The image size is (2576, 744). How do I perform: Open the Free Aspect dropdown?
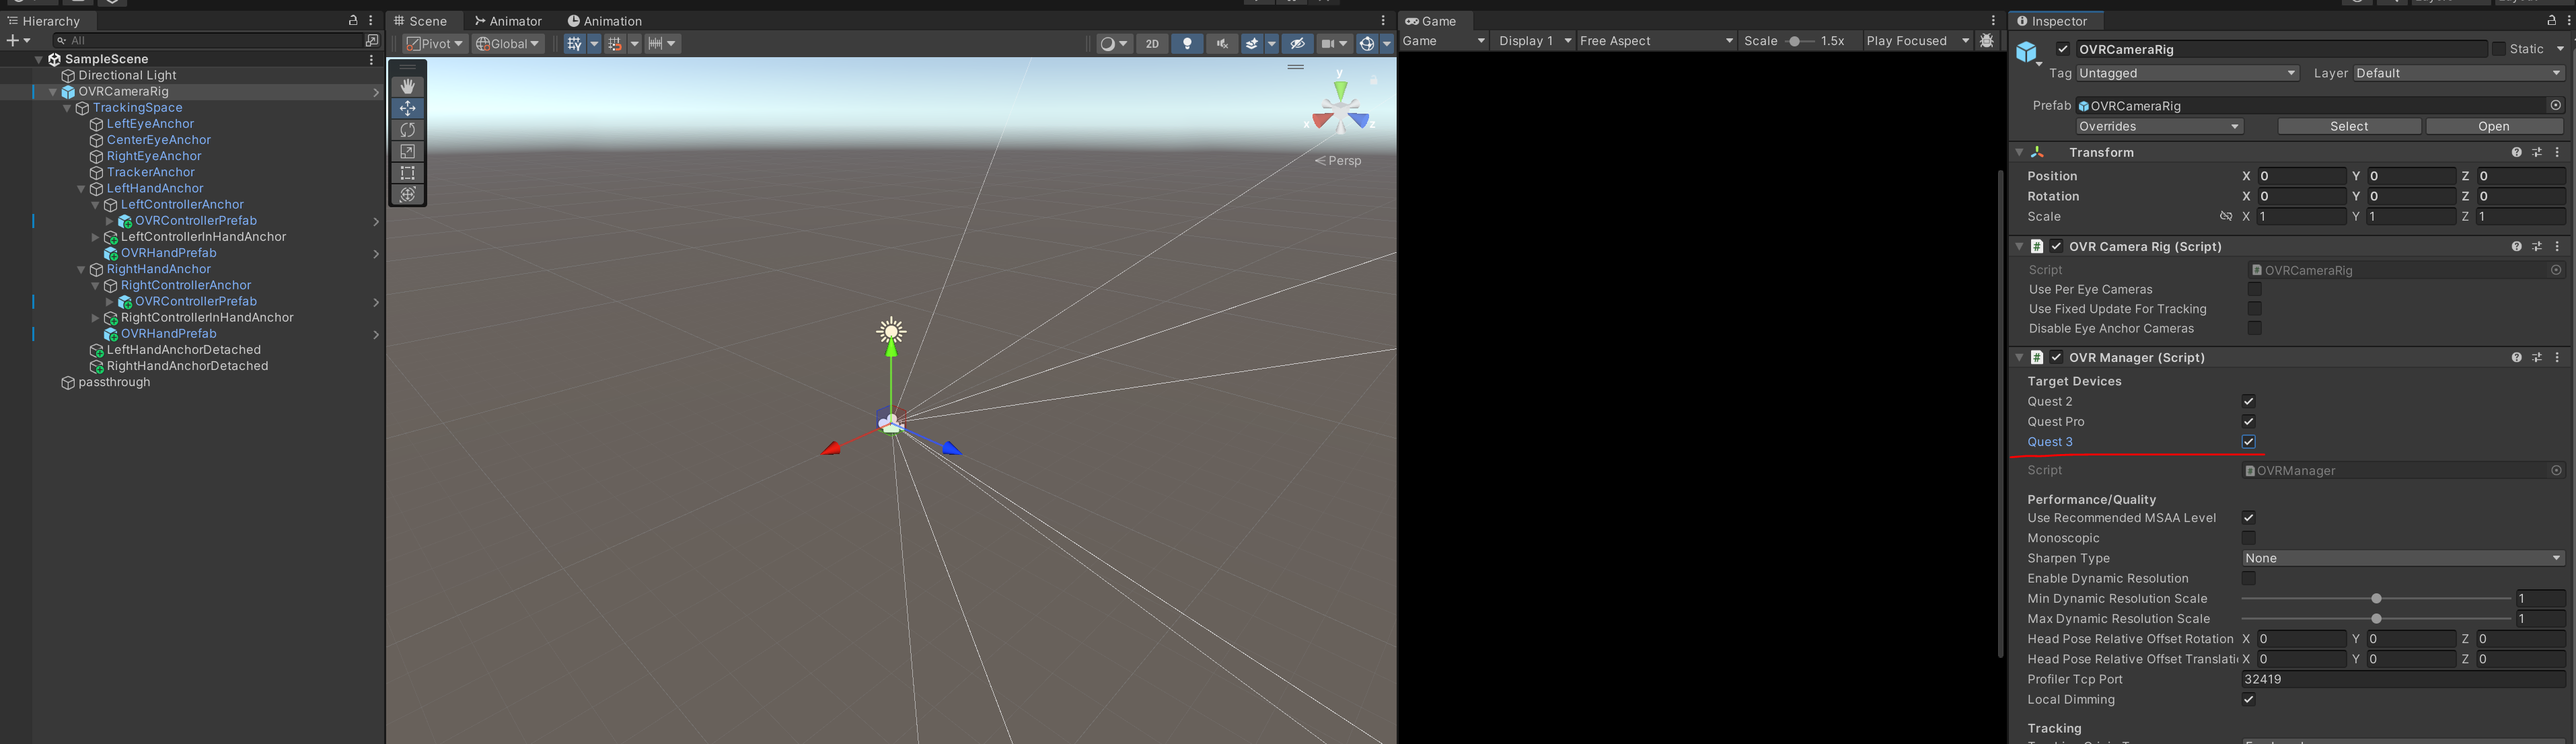(1655, 41)
